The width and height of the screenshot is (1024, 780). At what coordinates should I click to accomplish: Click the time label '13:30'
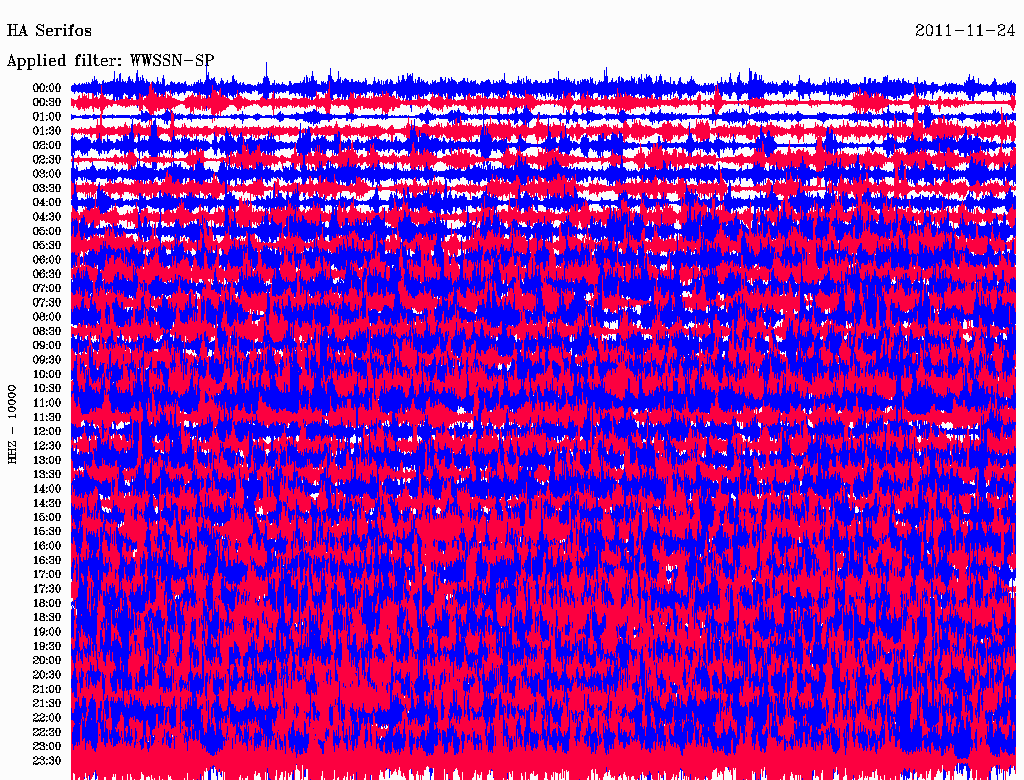coord(47,475)
